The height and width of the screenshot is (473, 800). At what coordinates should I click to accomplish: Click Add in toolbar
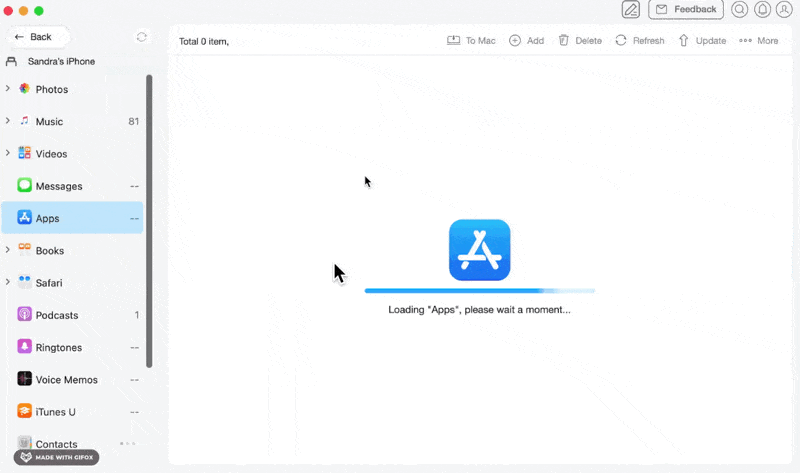click(x=527, y=41)
